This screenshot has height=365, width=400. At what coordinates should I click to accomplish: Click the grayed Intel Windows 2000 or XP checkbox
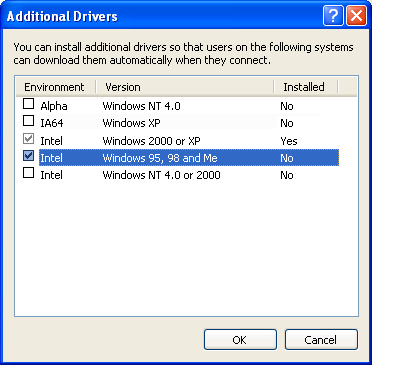[28, 138]
